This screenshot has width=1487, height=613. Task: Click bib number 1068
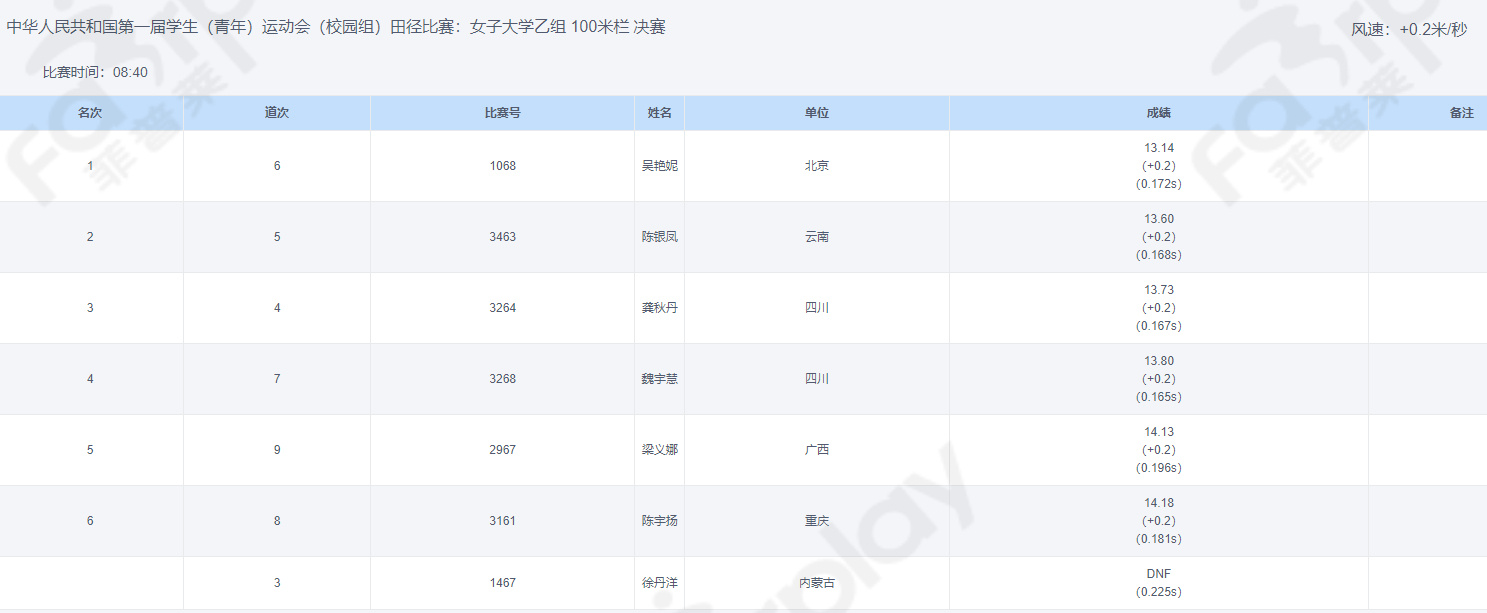point(502,166)
